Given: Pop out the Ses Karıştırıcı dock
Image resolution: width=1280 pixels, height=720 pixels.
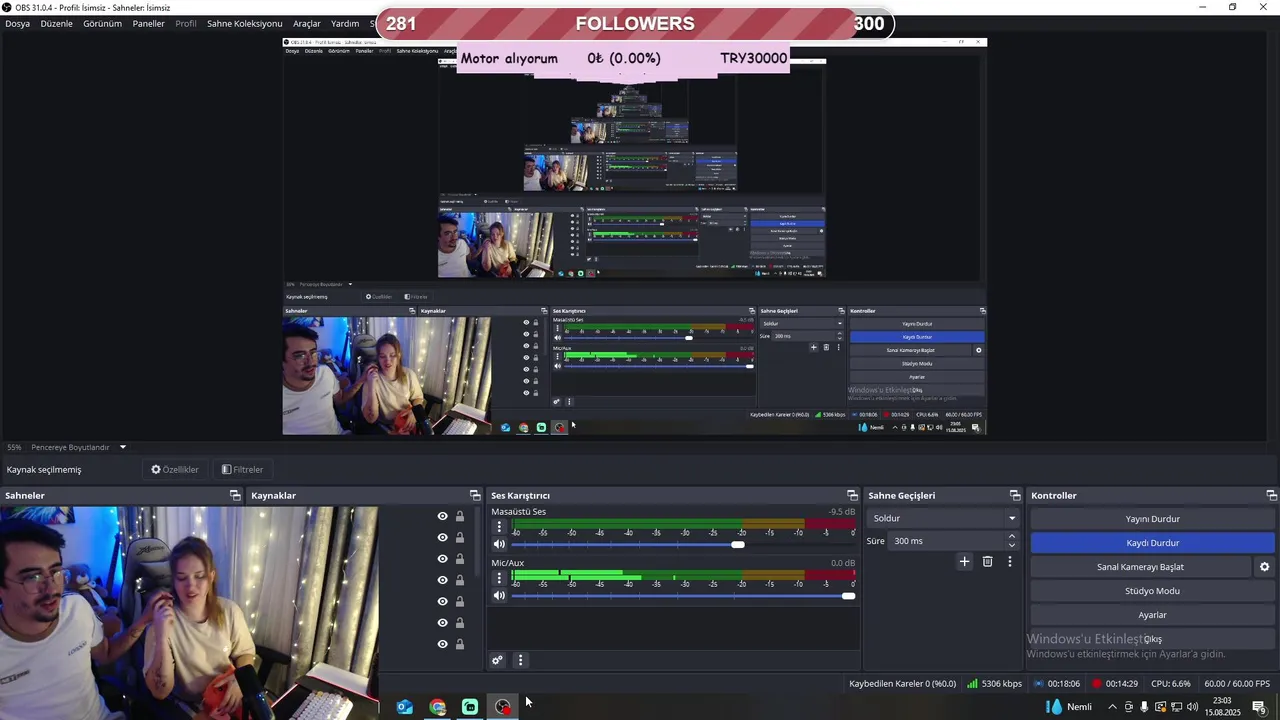Looking at the screenshot, I should point(852,495).
